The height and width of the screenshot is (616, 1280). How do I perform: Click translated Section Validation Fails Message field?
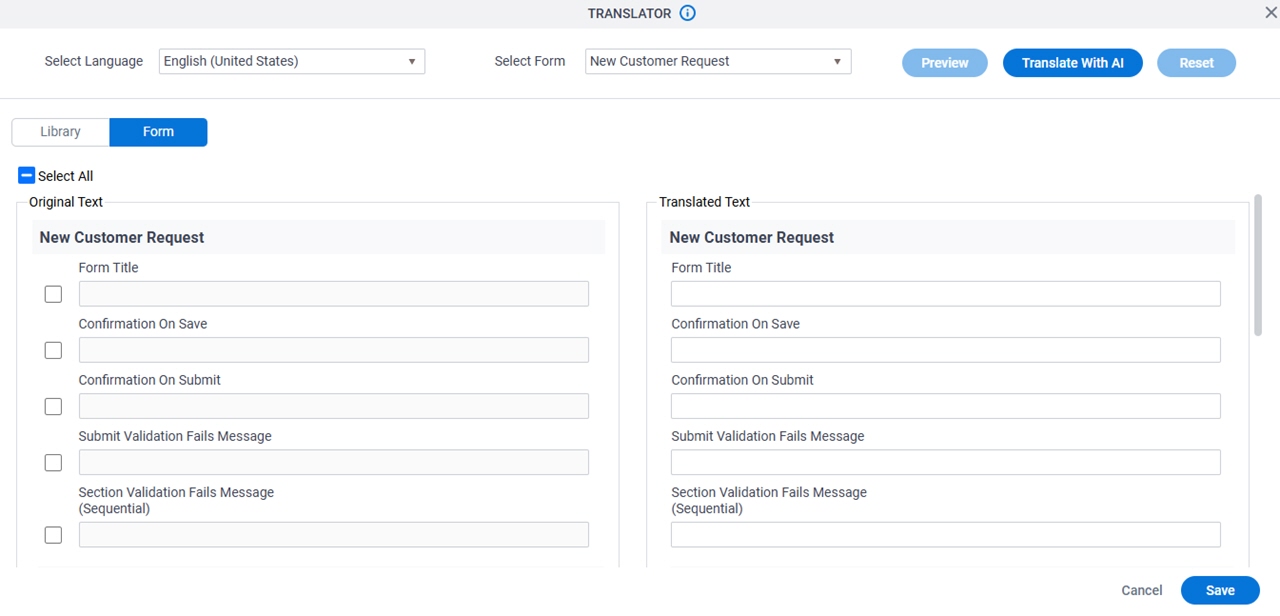946,535
